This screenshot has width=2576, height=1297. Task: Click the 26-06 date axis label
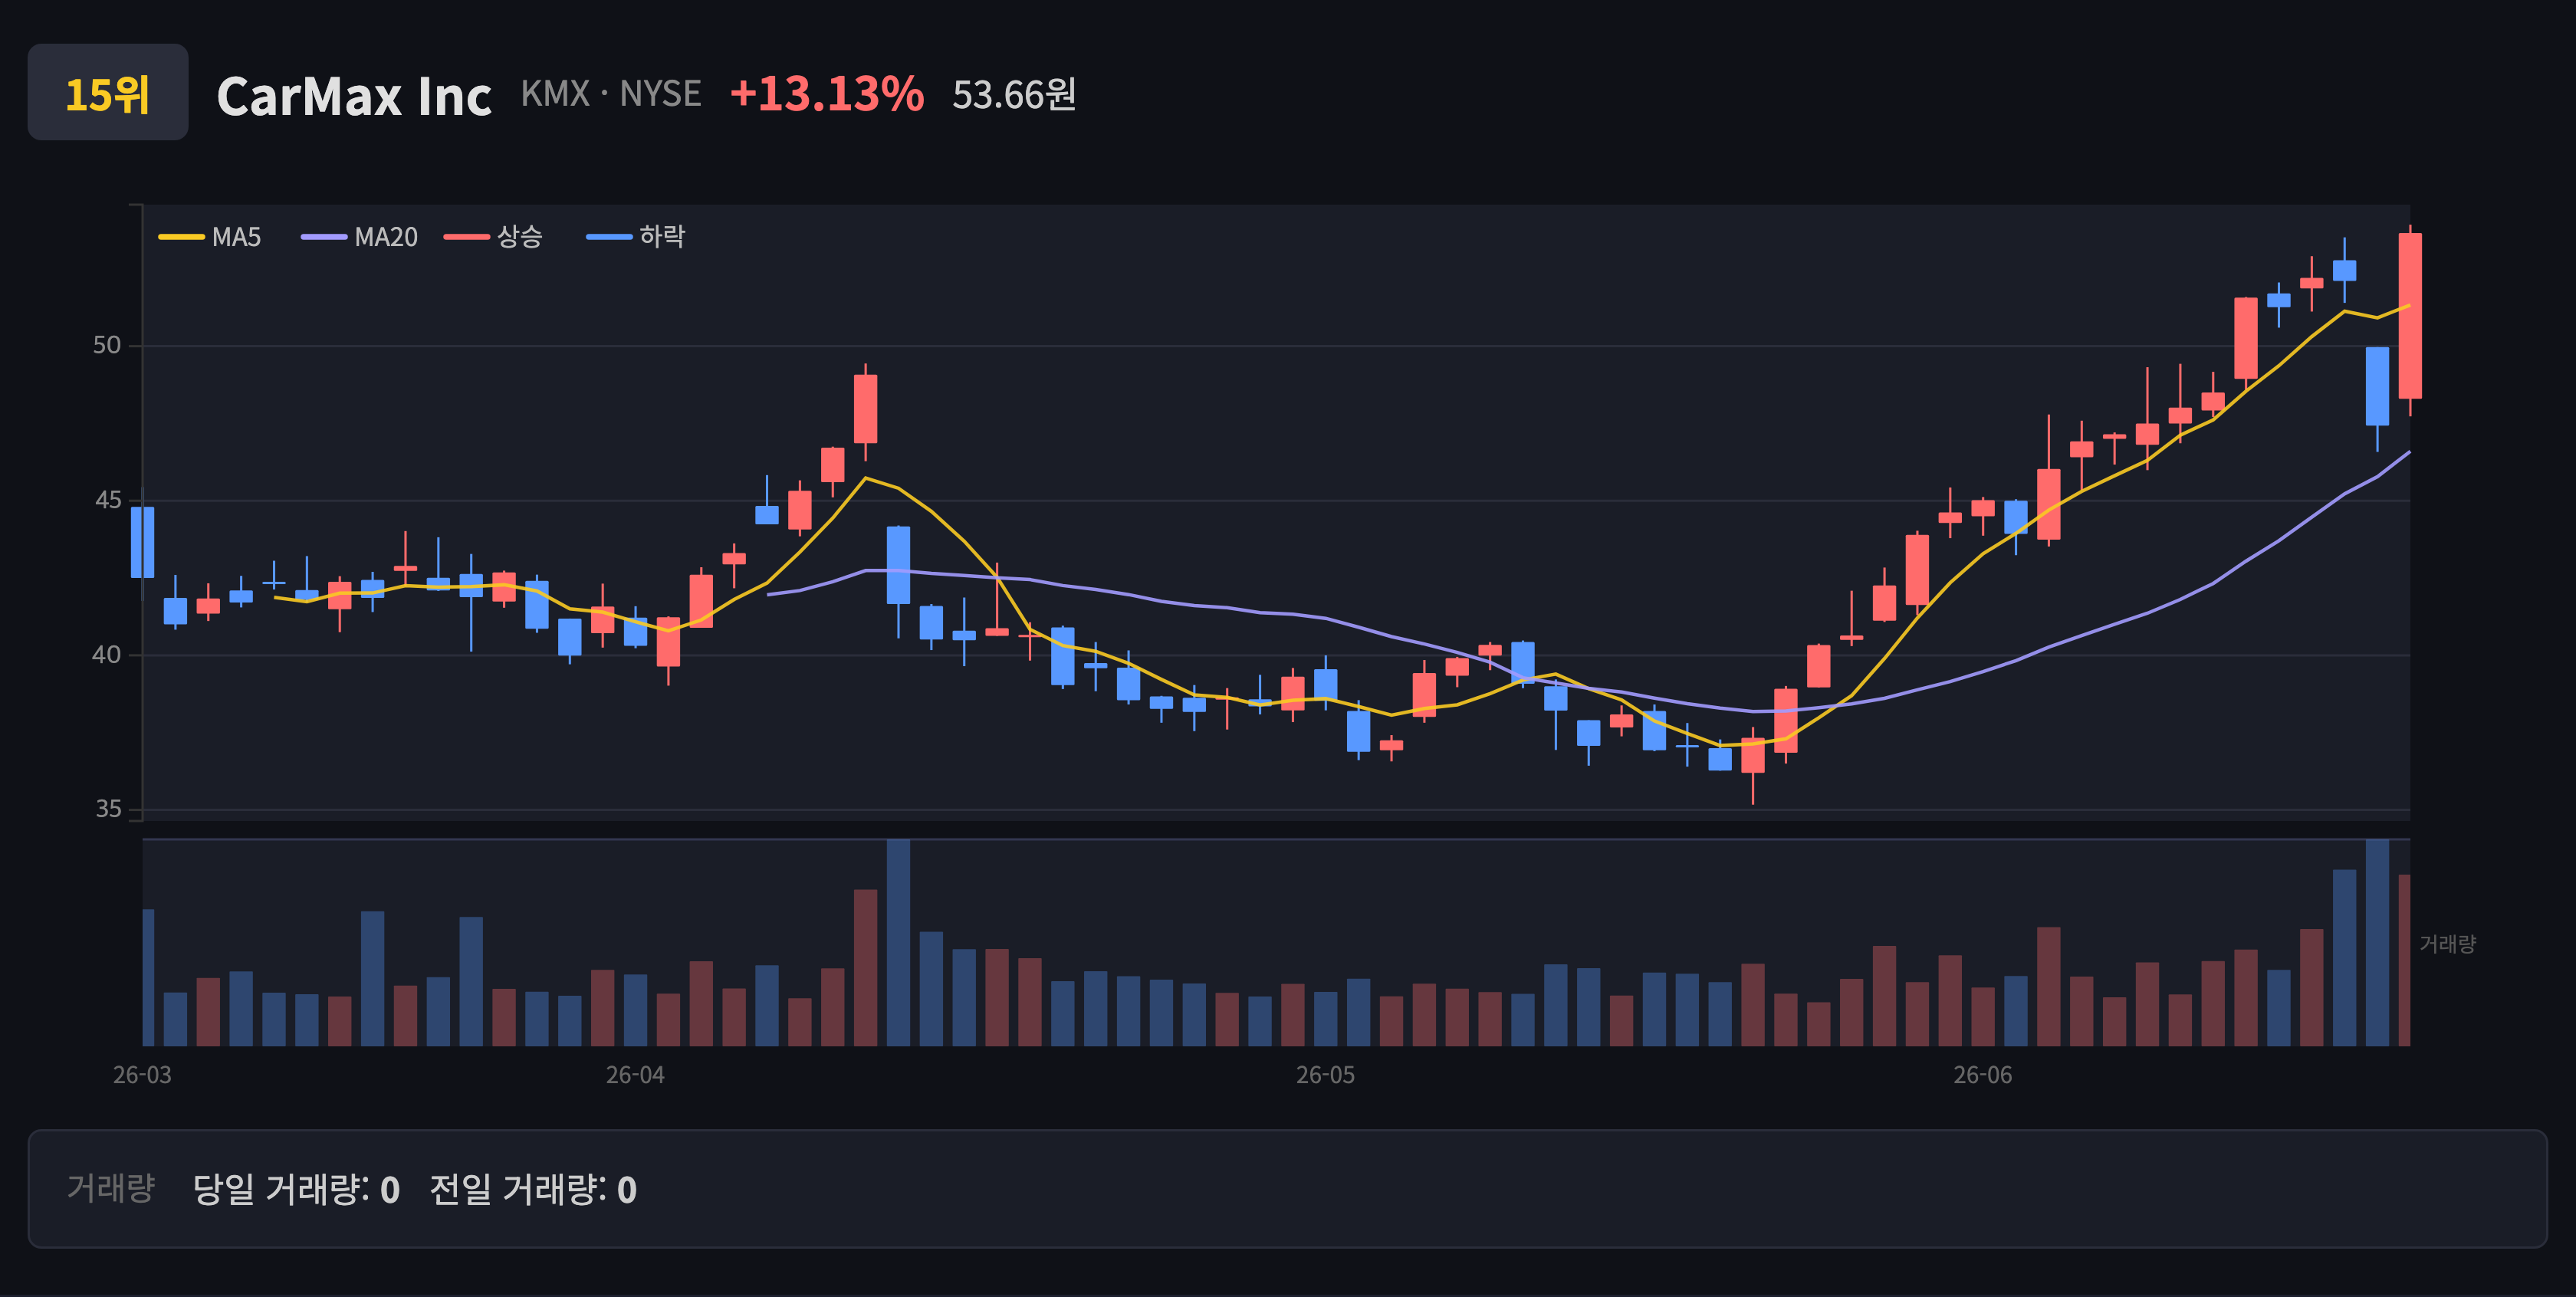[x=1983, y=1075]
